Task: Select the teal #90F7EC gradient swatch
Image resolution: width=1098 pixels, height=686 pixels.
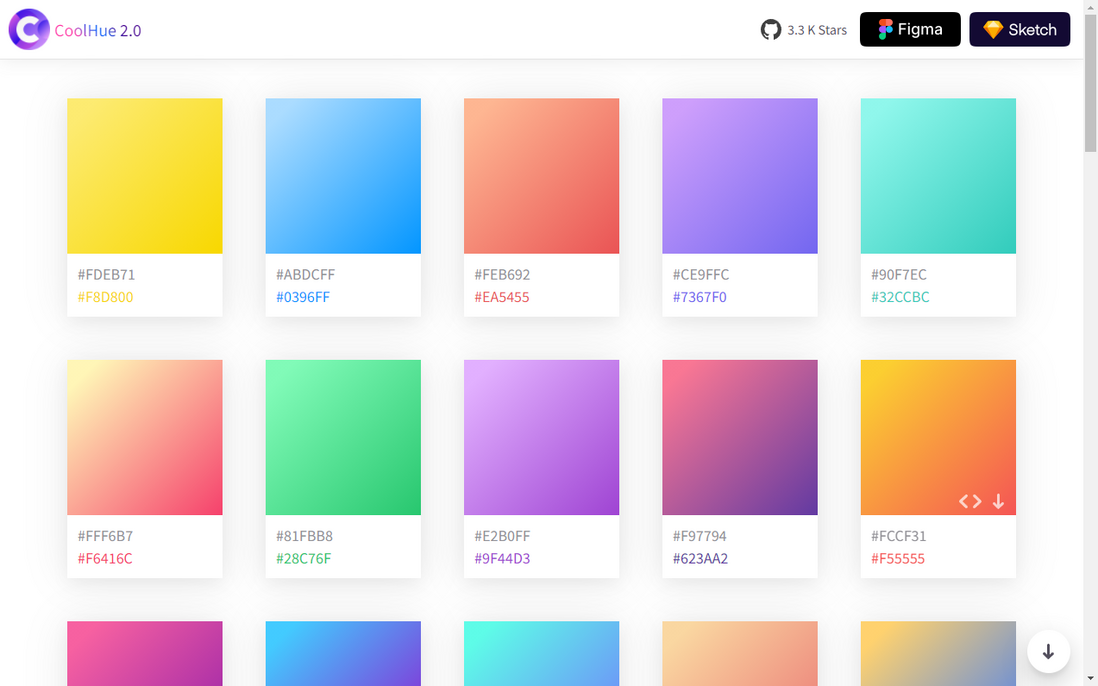Action: point(938,176)
